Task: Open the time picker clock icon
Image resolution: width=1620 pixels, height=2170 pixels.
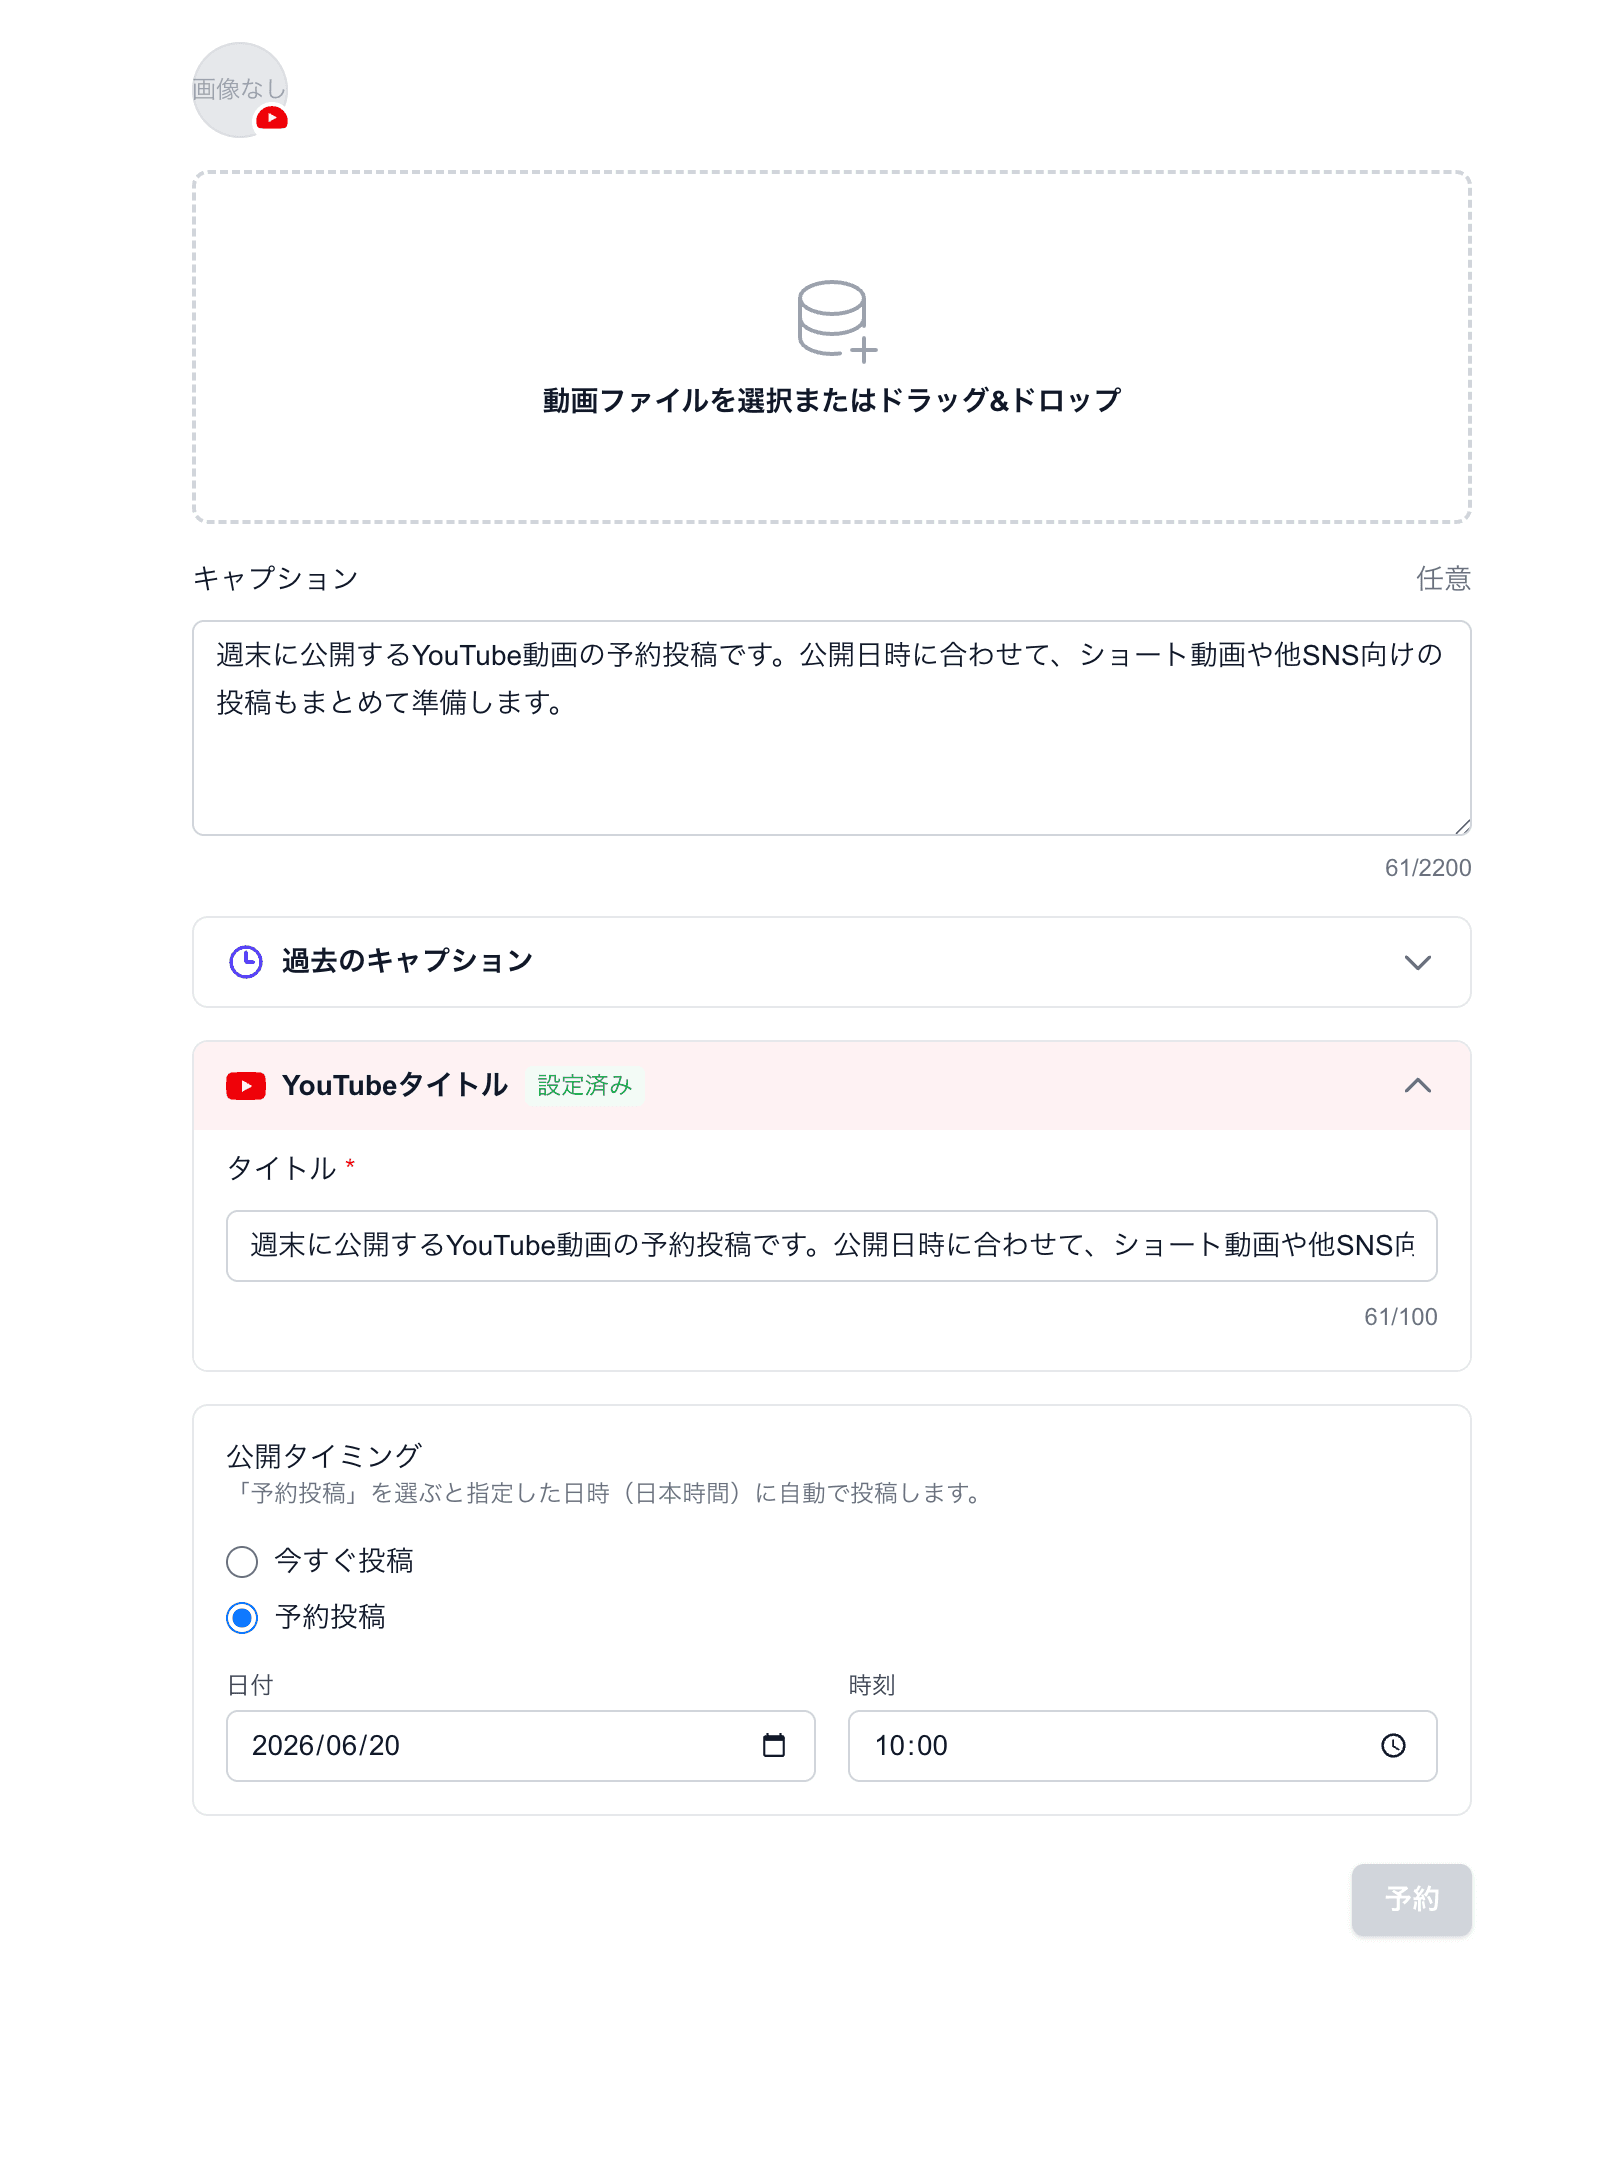Action: (x=1393, y=1746)
